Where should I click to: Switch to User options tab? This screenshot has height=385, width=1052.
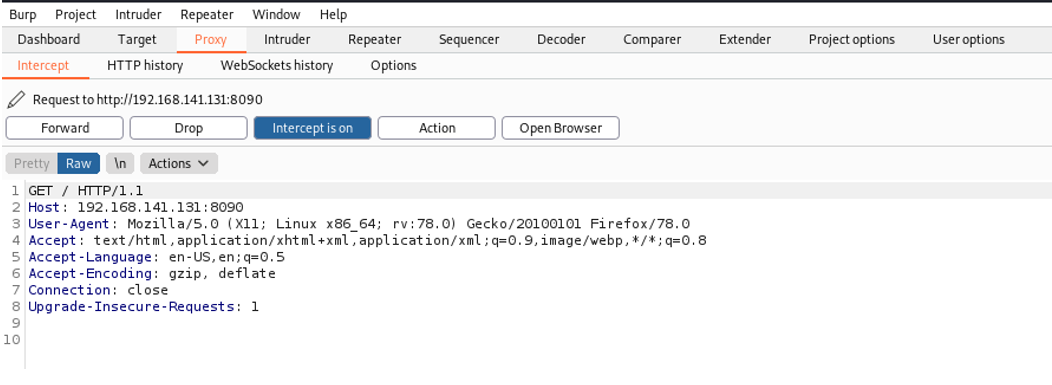[968, 40]
